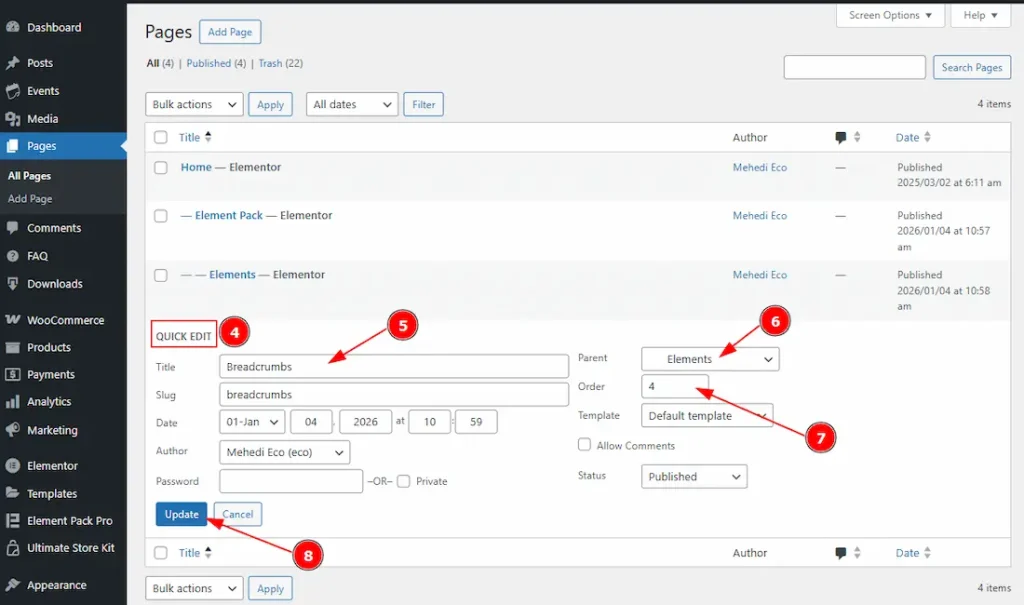Viewport: 1024px width, 605px height.
Task: Click the Ultimate Store Kit bag icon
Action: (12, 548)
